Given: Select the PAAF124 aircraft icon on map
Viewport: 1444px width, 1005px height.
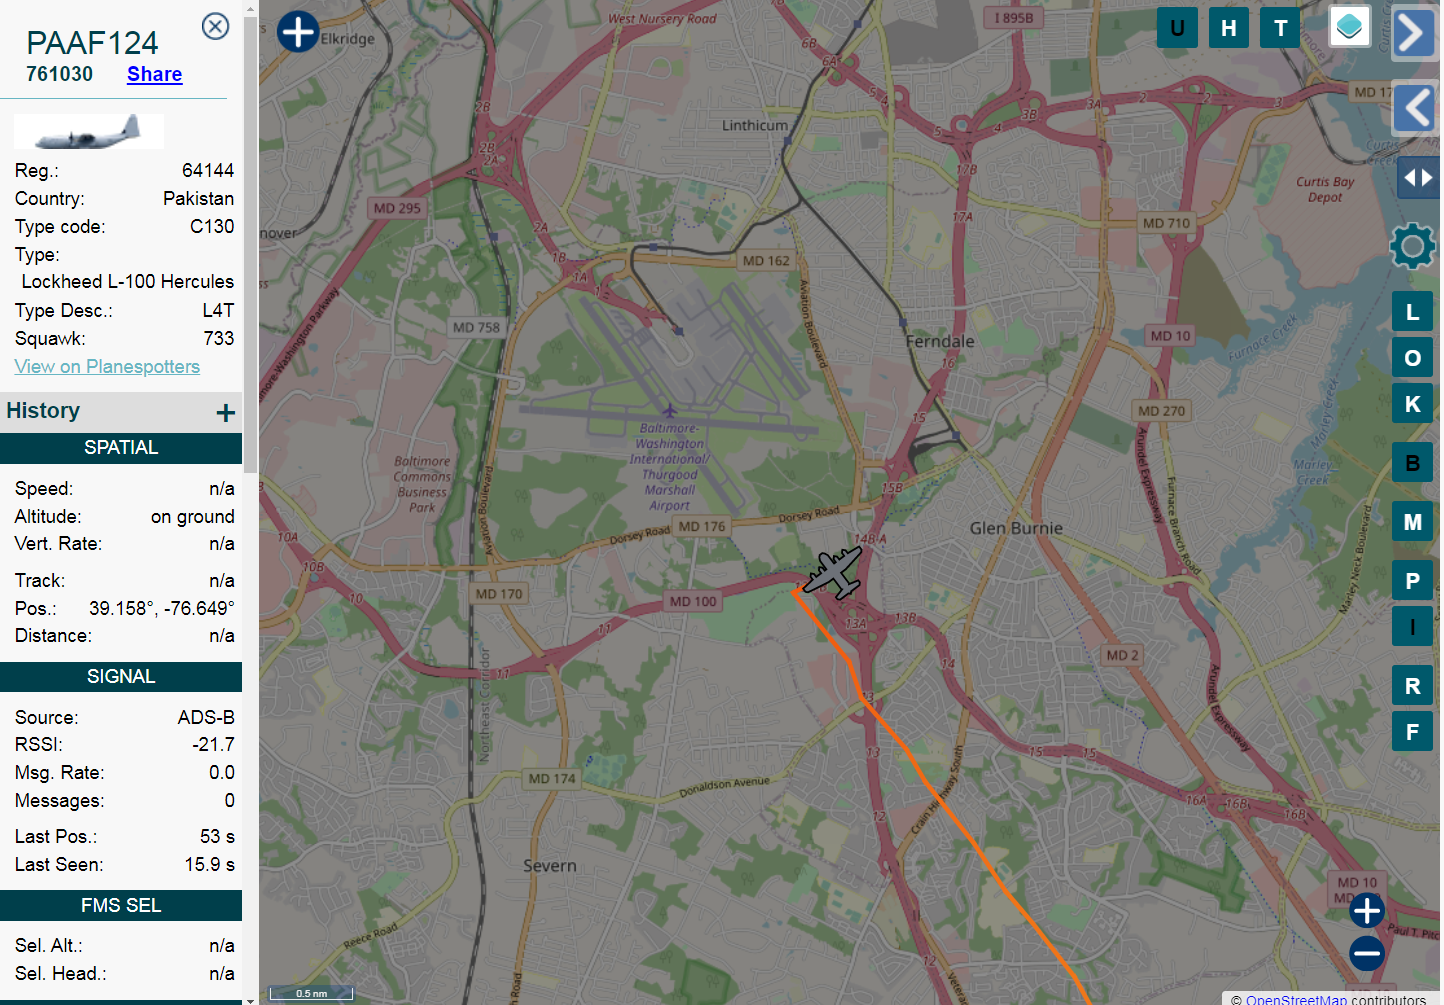Looking at the screenshot, I should [834, 574].
